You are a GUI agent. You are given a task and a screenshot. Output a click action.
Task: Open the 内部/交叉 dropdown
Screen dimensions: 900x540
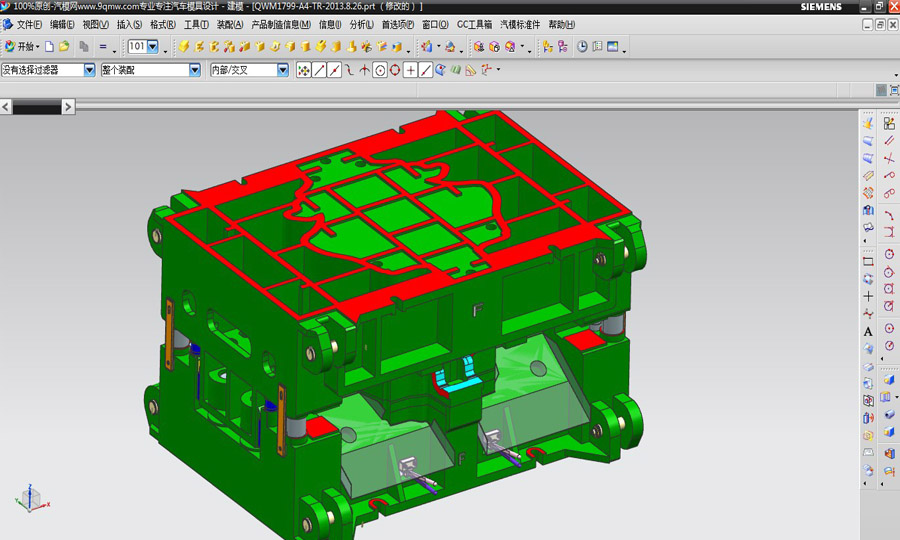(x=283, y=70)
